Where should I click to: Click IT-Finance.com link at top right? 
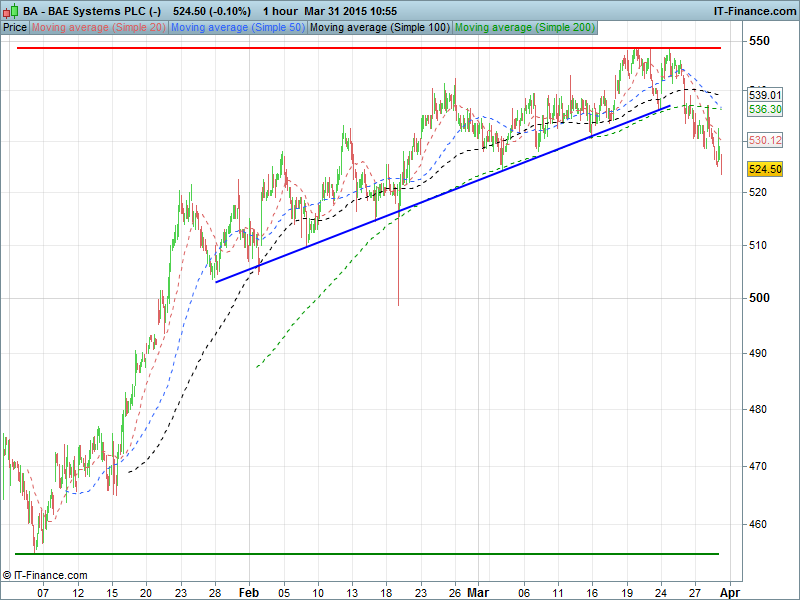pyautogui.click(x=754, y=10)
